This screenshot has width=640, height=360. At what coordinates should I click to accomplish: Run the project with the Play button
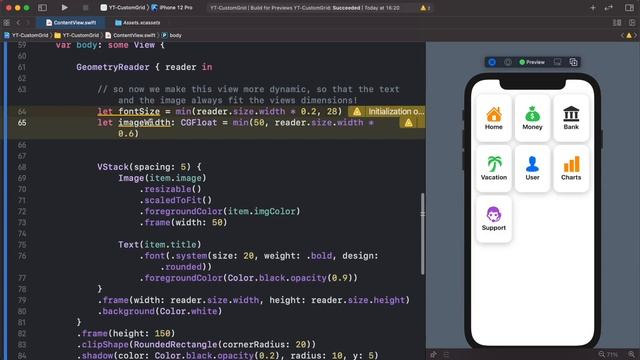point(64,7)
